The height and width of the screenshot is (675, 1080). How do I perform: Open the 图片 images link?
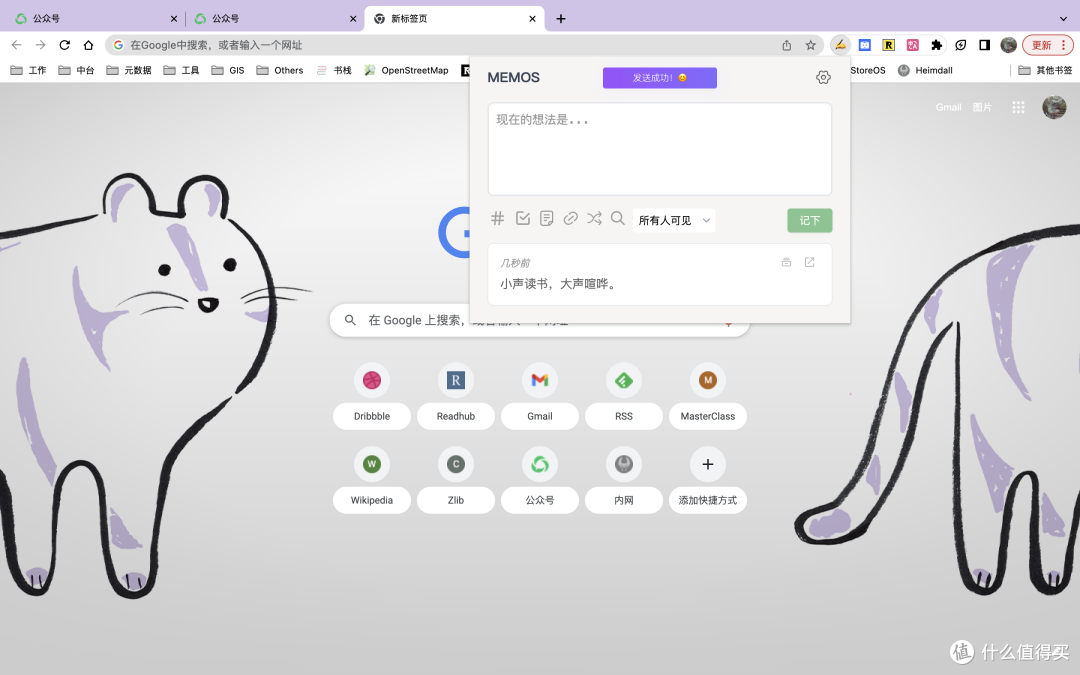coord(982,107)
